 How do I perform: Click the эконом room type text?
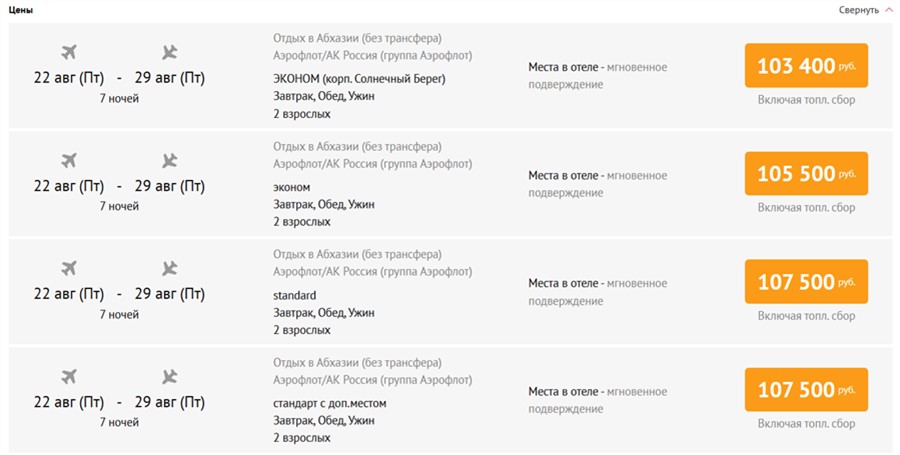click(292, 187)
